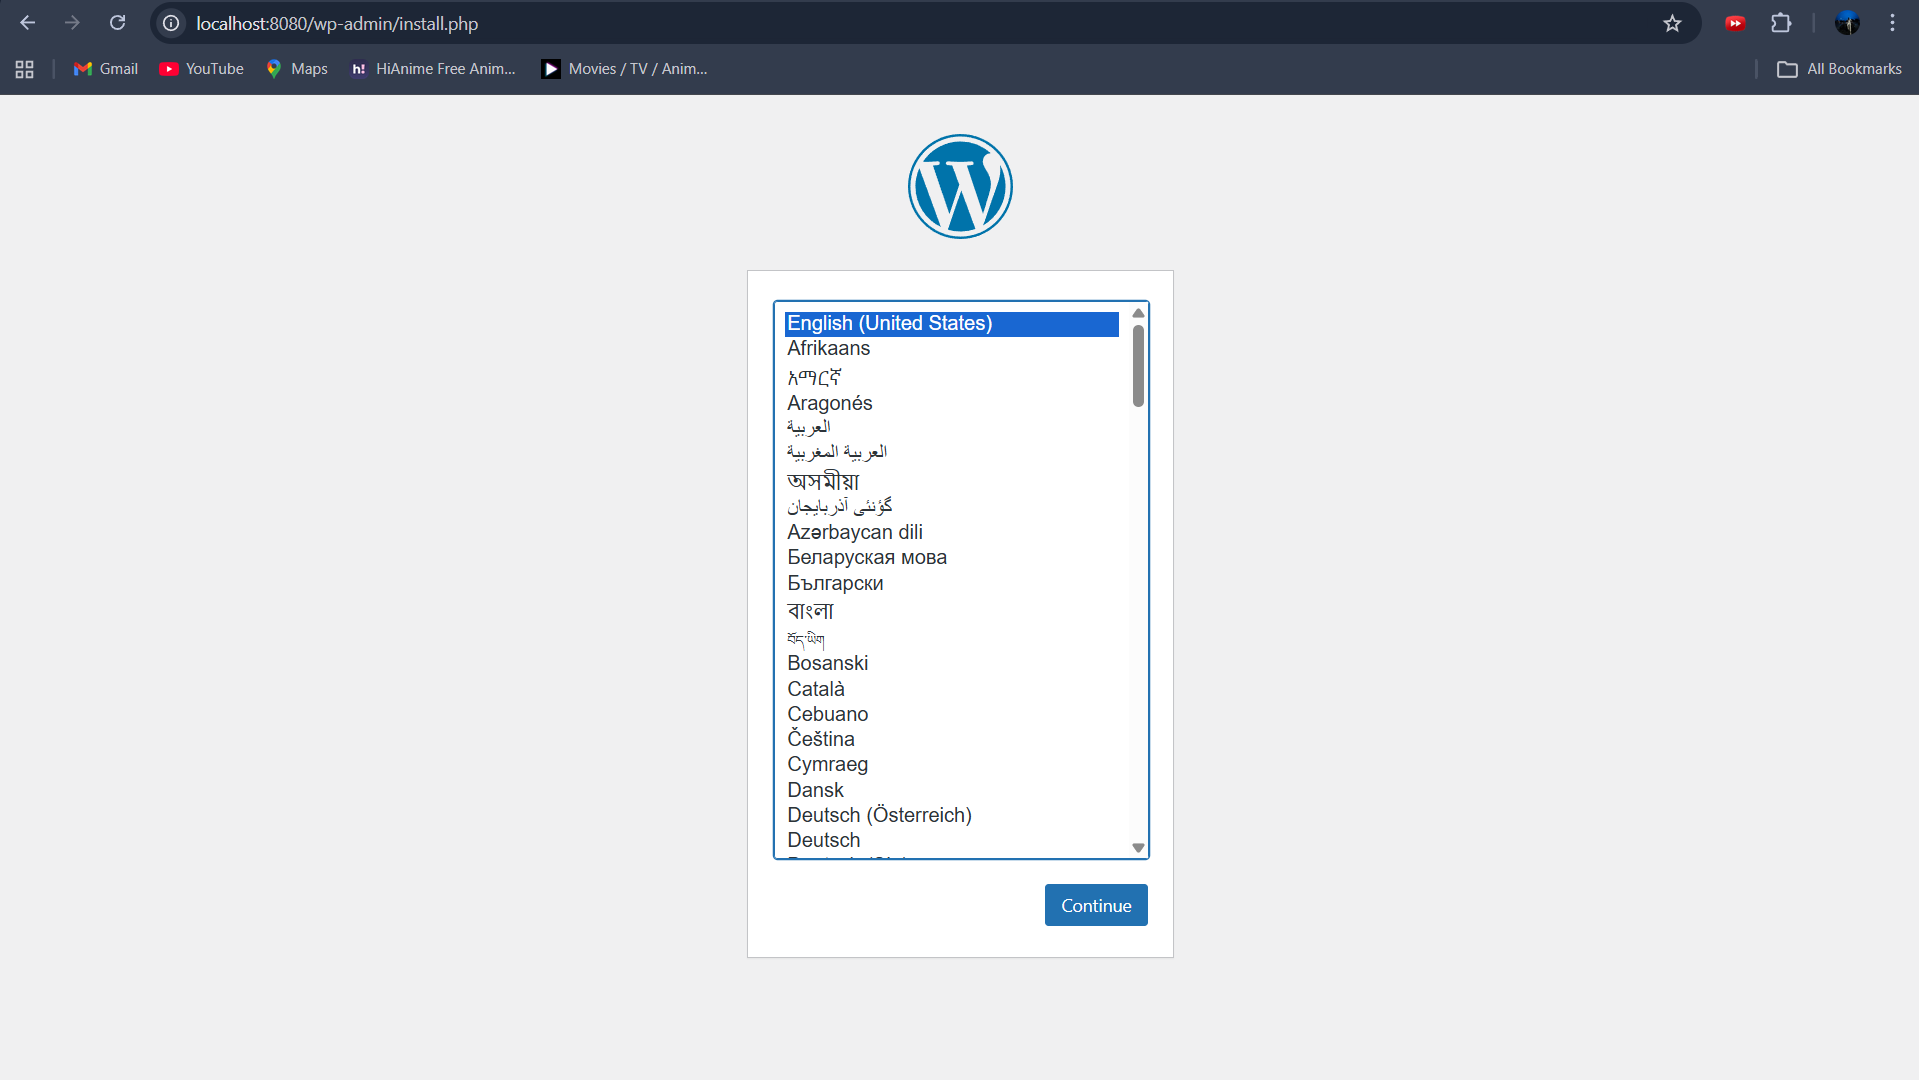Expand the All Bookmarks folder

click(x=1839, y=69)
